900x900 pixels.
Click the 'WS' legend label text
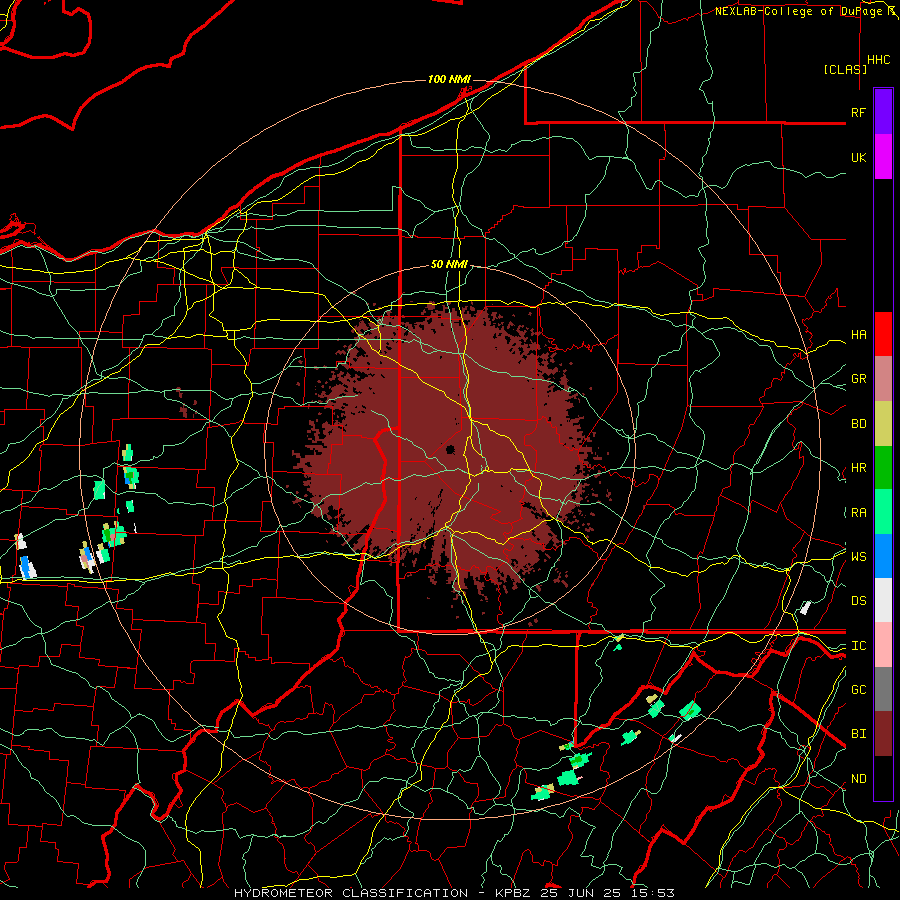pyautogui.click(x=858, y=557)
